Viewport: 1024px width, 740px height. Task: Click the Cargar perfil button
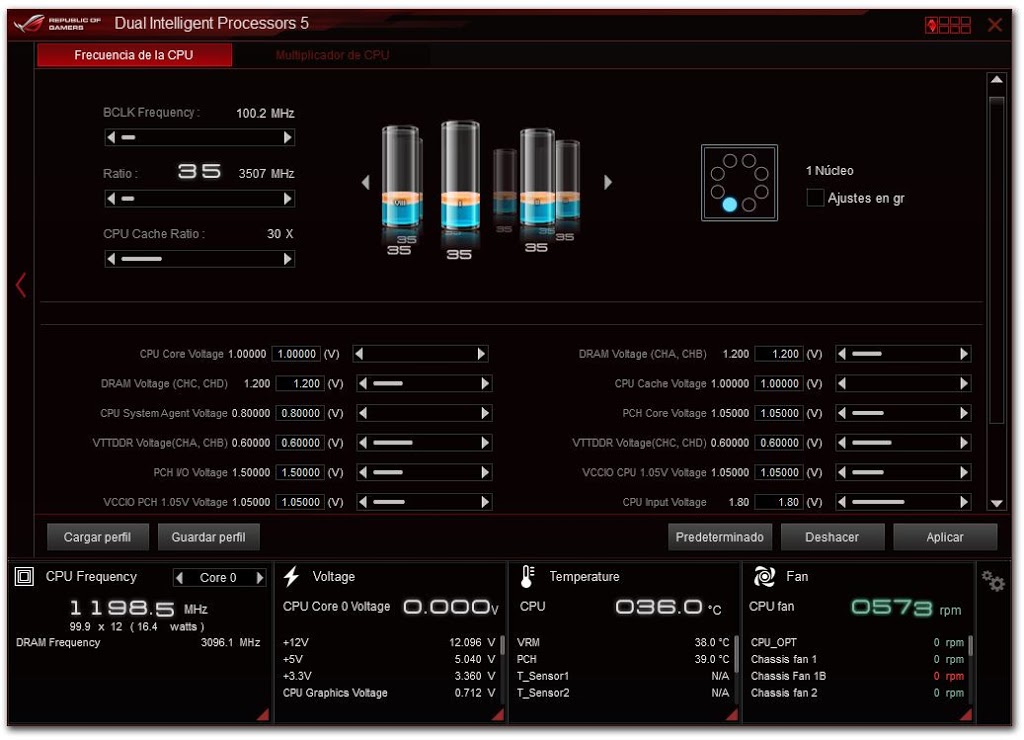[x=97, y=537]
